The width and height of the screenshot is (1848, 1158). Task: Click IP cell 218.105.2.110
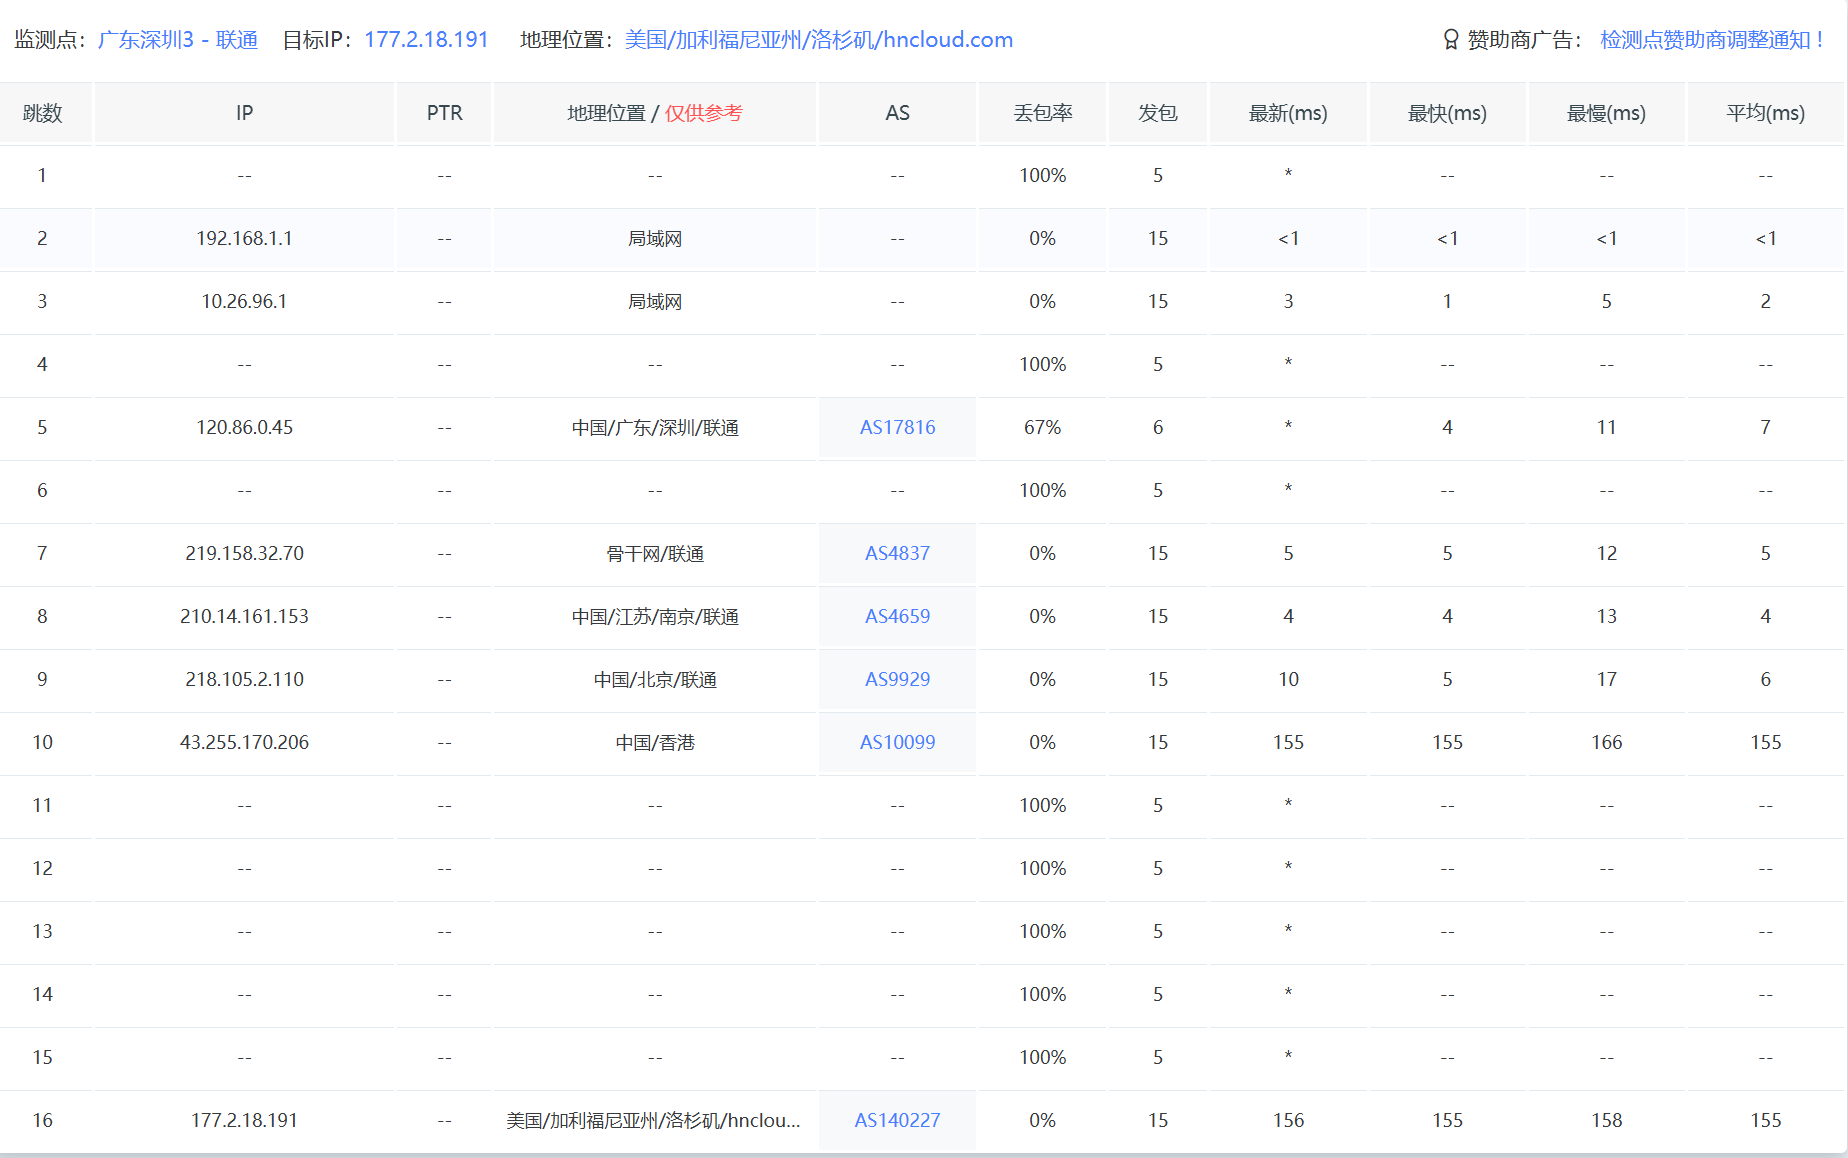[244, 679]
